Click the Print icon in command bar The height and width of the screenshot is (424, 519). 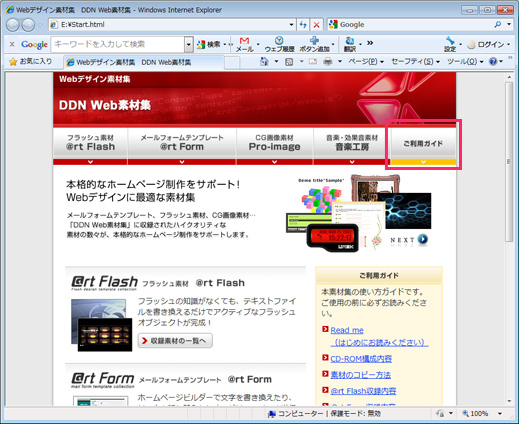[x=328, y=62]
